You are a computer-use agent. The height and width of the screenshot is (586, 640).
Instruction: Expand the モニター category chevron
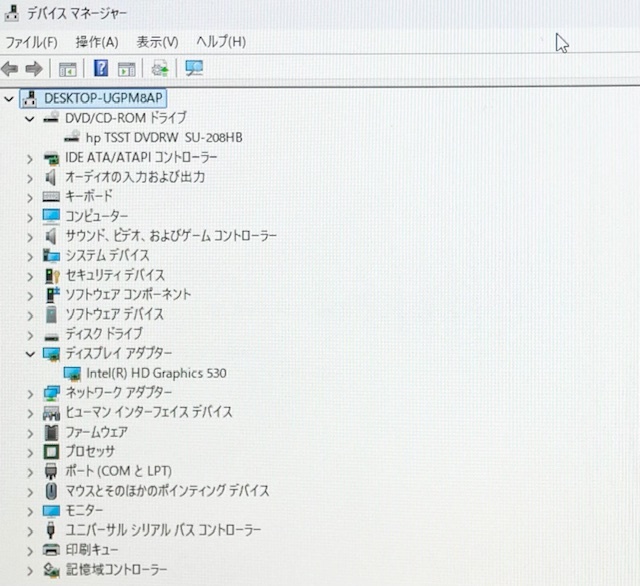[29, 511]
